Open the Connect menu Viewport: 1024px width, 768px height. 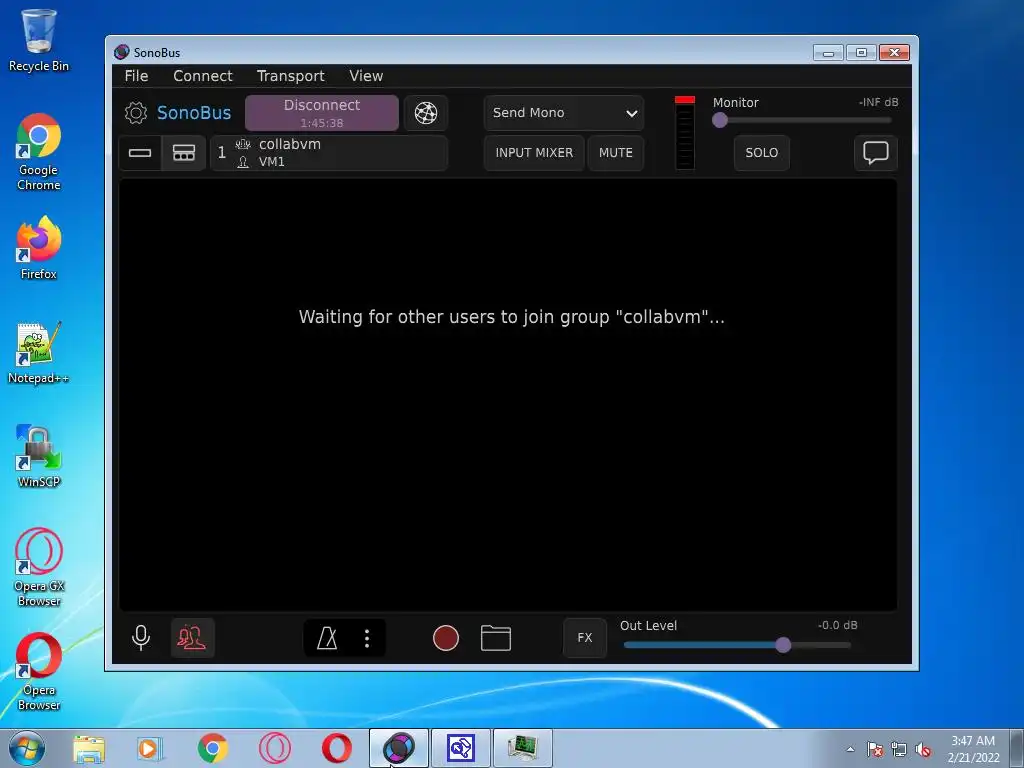(x=202, y=76)
